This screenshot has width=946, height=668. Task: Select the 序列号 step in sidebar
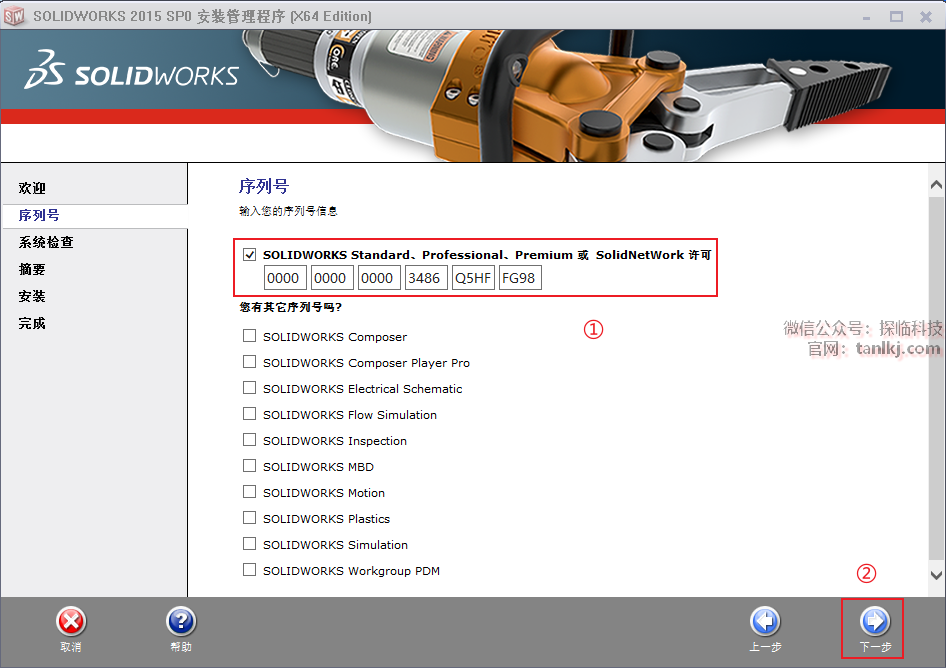39,215
